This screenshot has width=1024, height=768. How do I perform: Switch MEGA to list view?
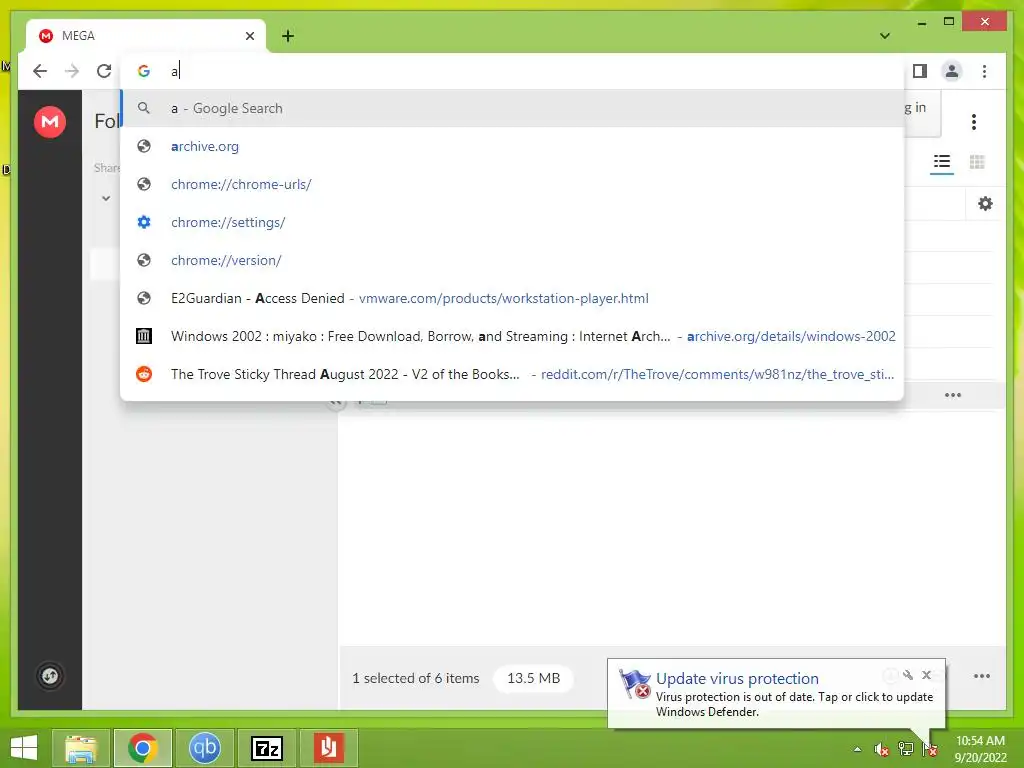click(942, 162)
